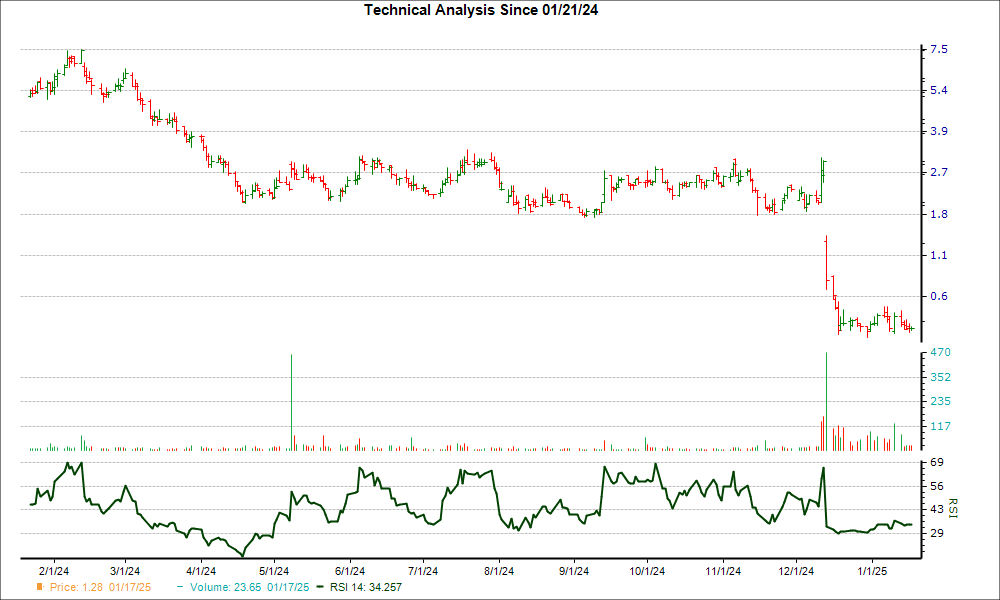Click the 6/1/24 date label
Viewport: 1000px width, 600px height.
350,571
